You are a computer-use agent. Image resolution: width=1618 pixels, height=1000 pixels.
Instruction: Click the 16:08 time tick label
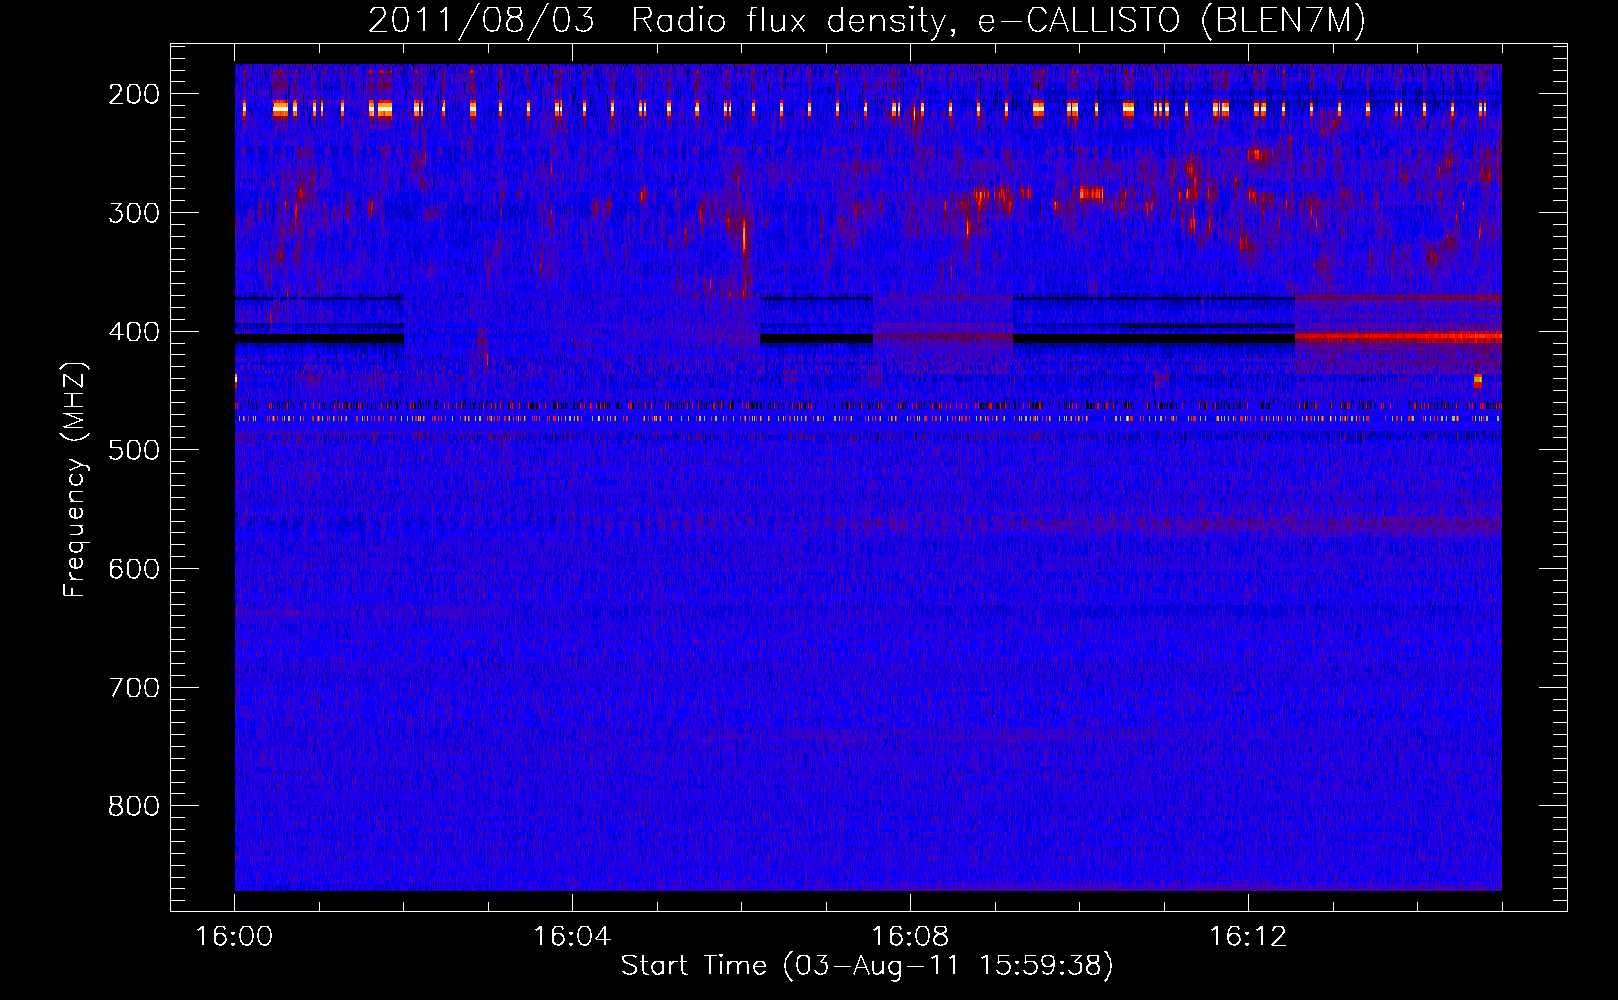point(910,937)
